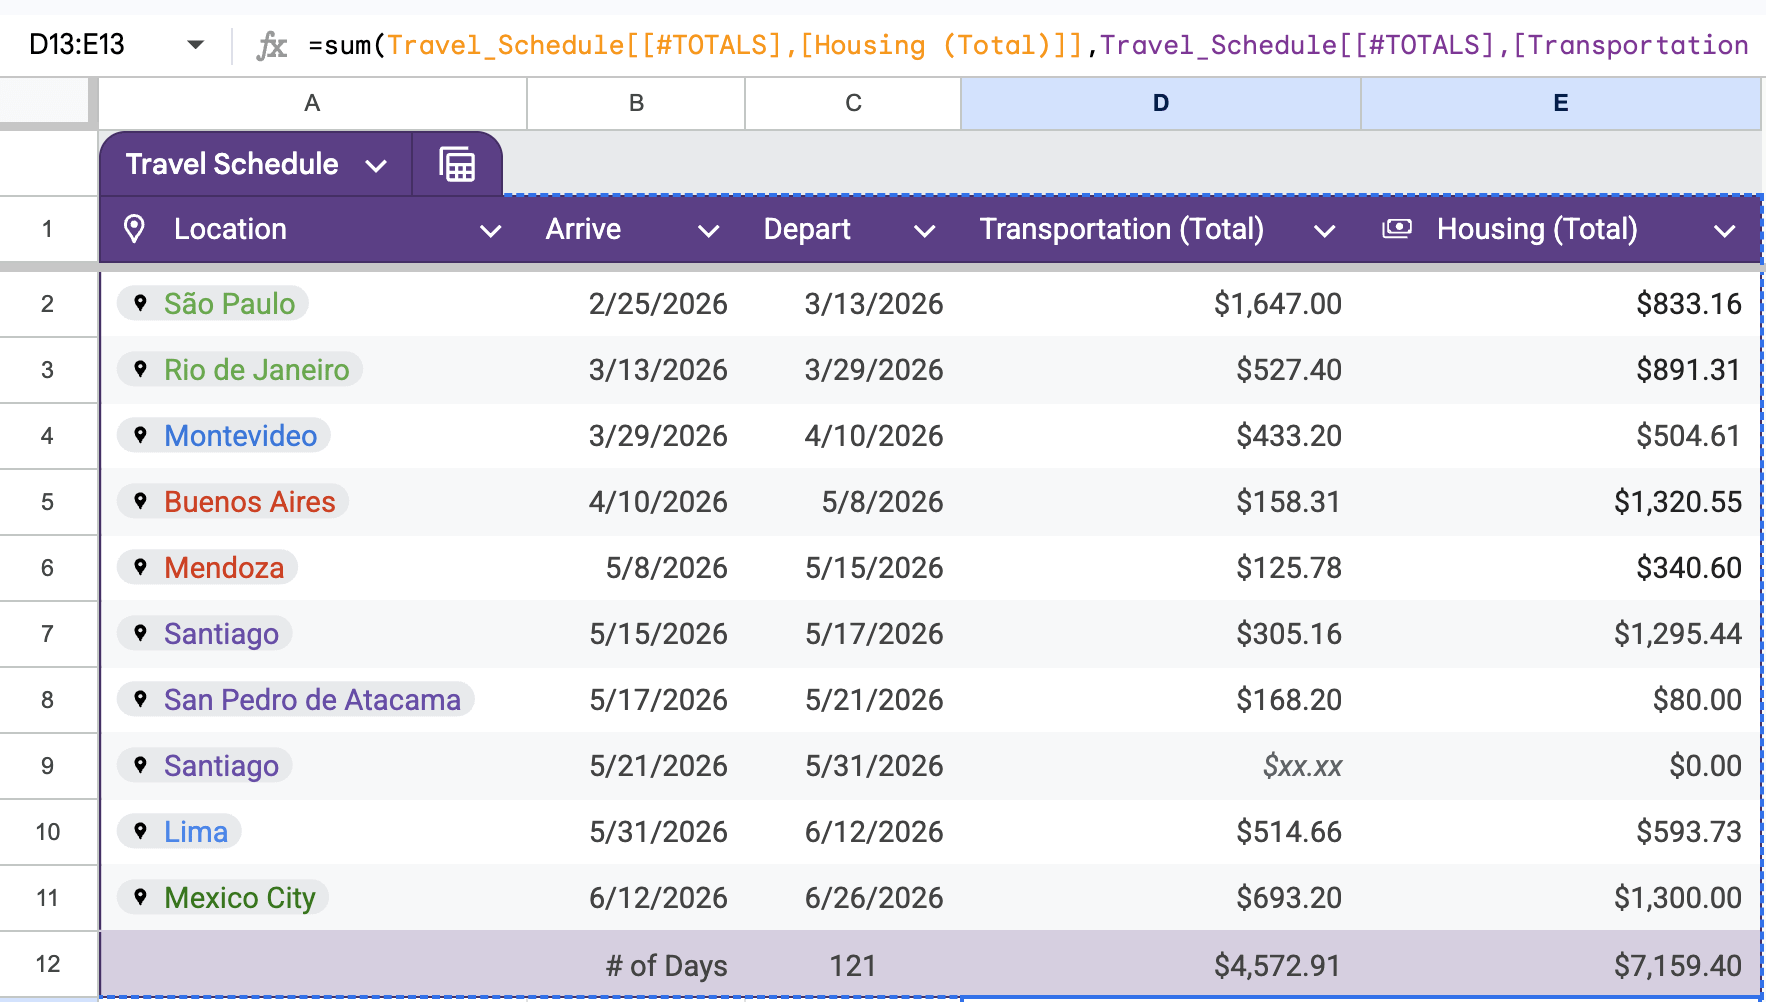Screen dimensions: 1766x1002
Task: Click the table view calculator icon
Action: point(457,164)
